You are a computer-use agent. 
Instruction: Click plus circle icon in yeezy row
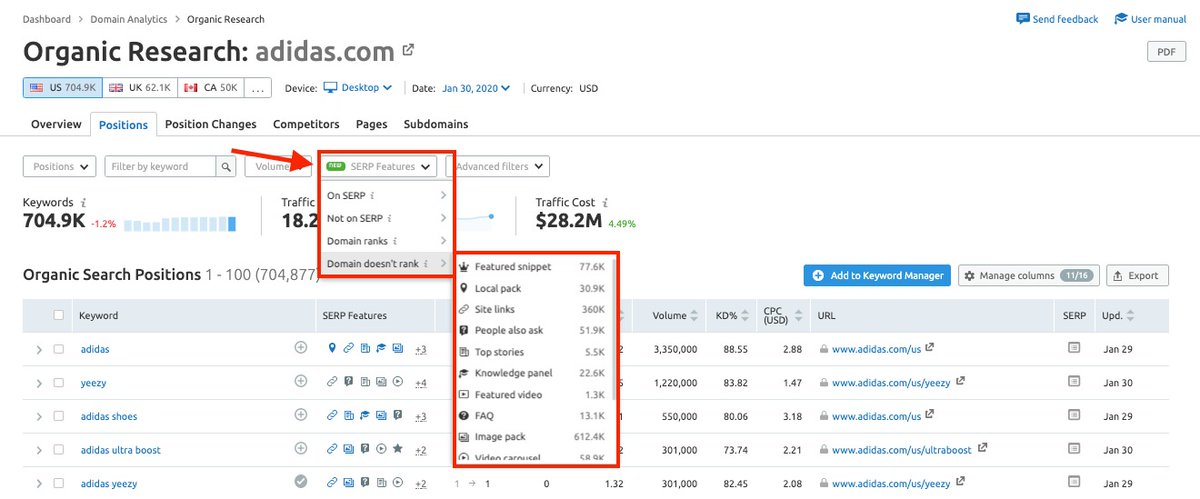click(x=300, y=381)
